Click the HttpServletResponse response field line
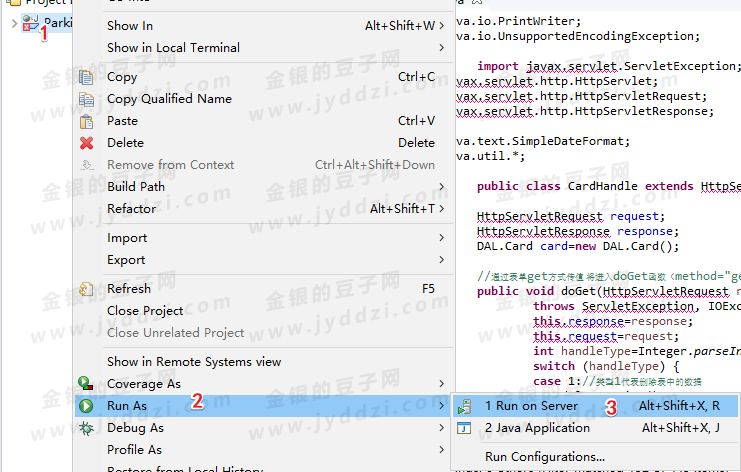 578,232
